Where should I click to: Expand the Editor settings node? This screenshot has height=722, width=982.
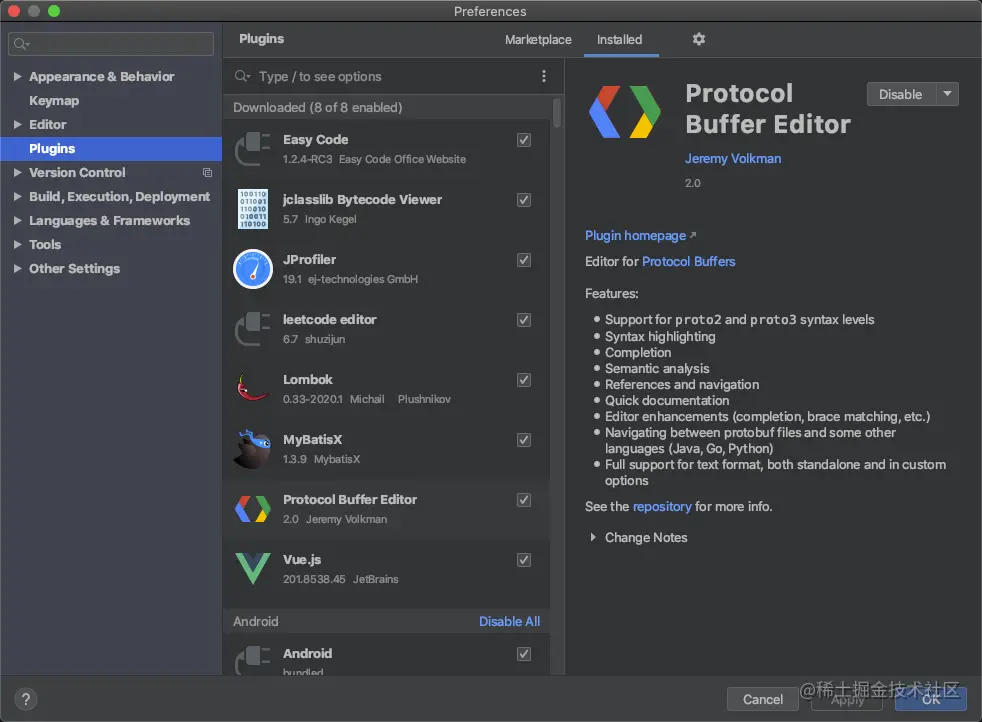18,125
